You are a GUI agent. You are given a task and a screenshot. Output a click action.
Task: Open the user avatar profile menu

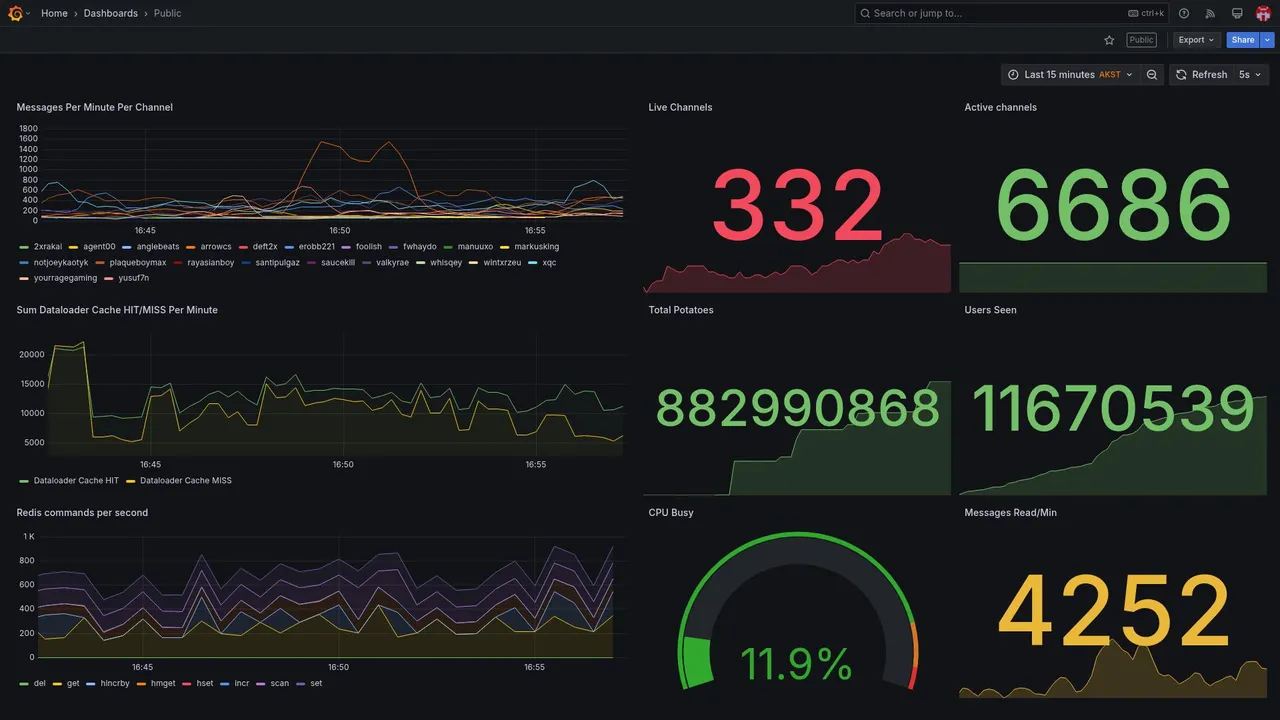(1263, 13)
